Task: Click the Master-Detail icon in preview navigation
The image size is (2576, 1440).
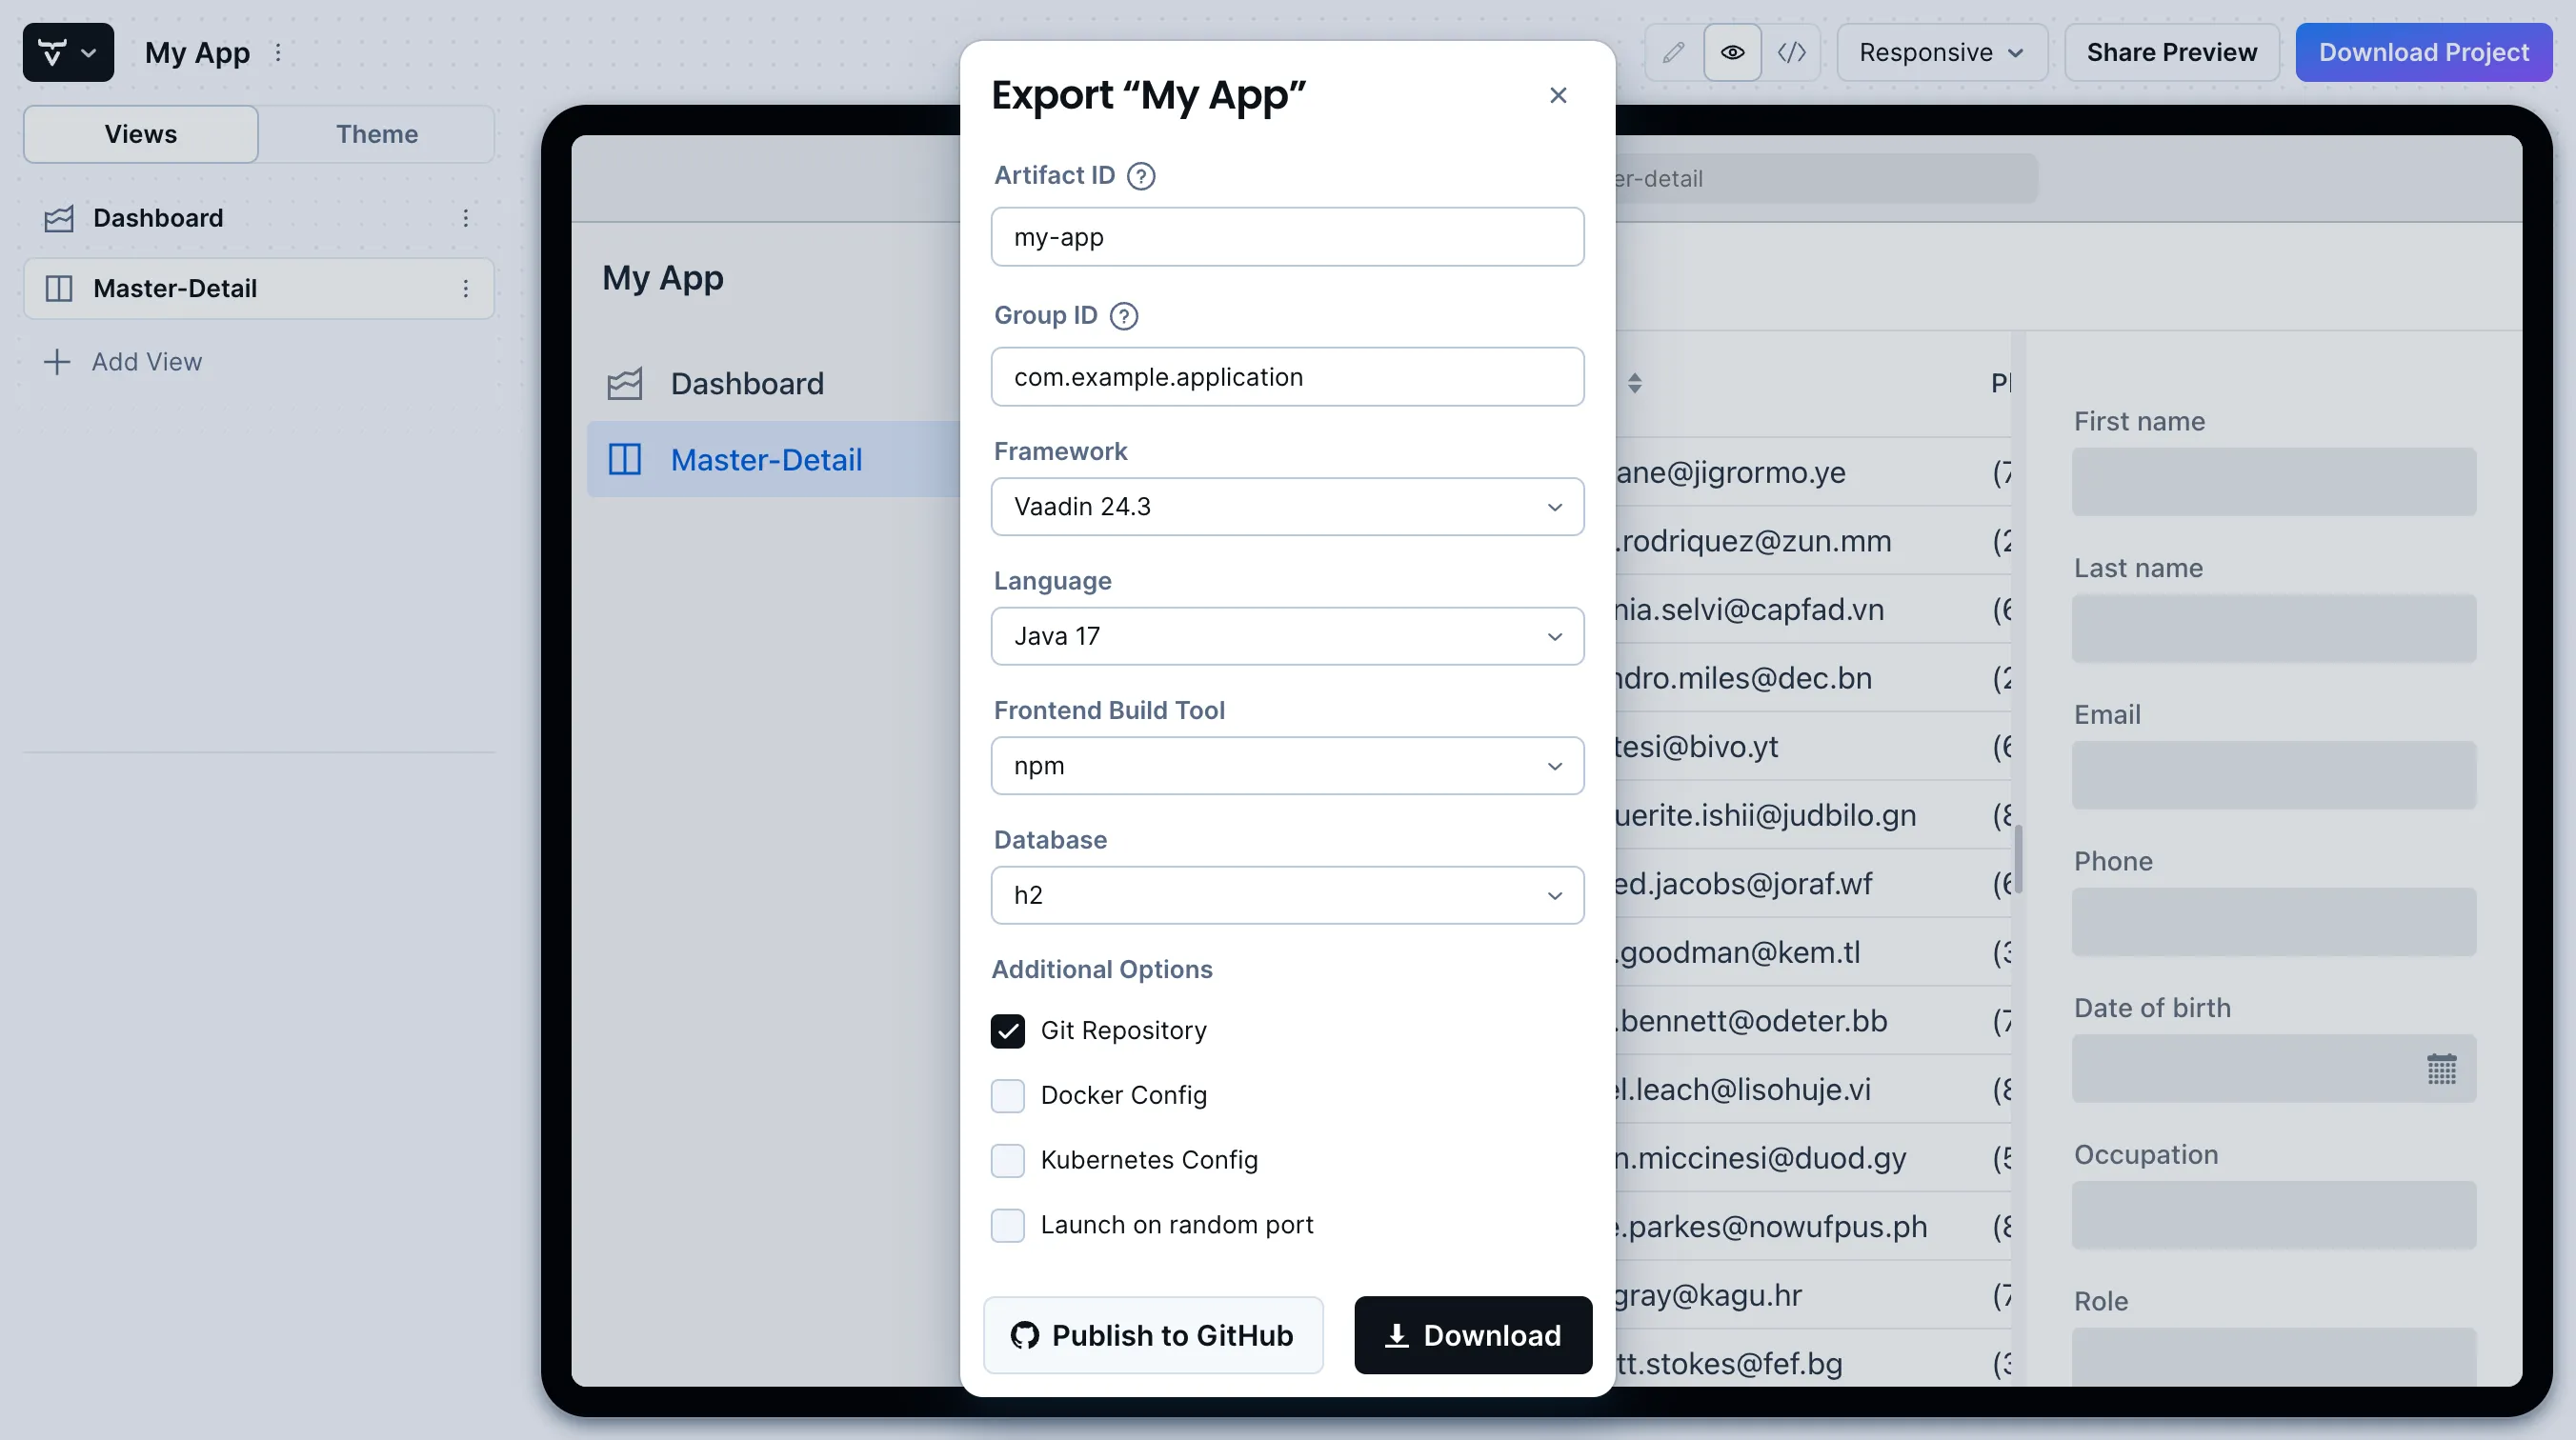Action: [625, 460]
